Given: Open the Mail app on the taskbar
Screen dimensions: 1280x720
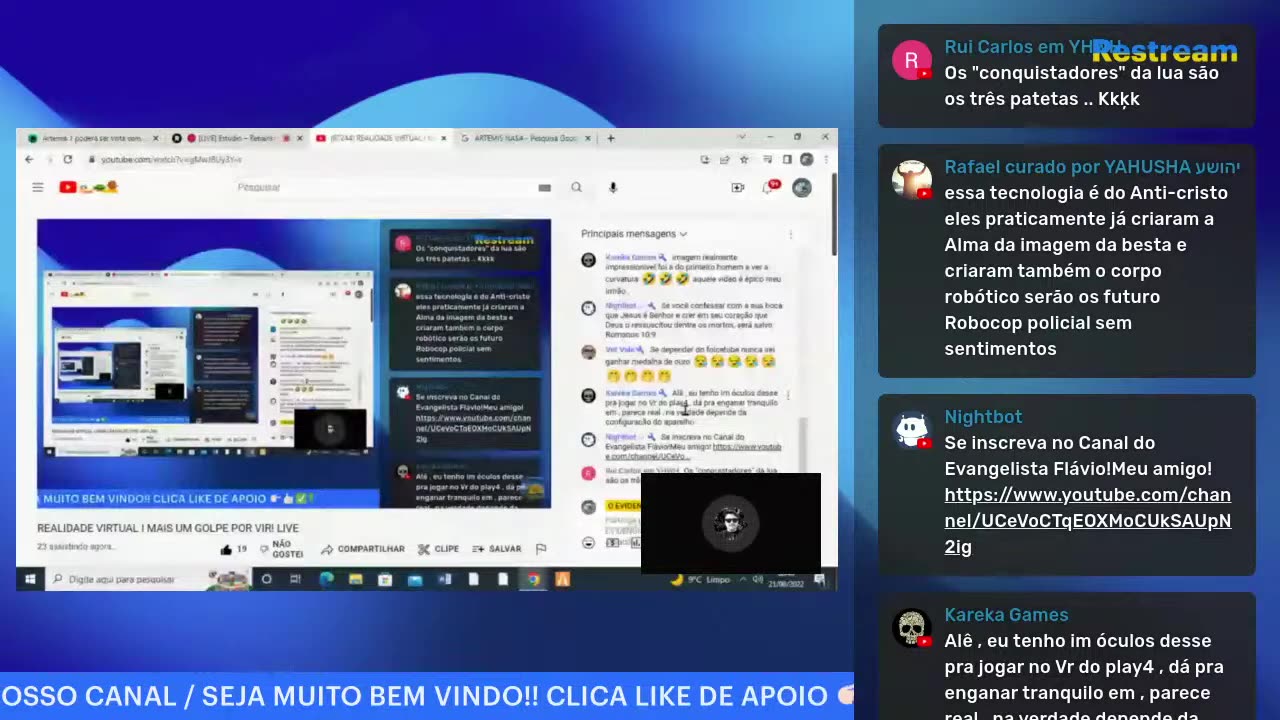Looking at the screenshot, I should point(415,579).
